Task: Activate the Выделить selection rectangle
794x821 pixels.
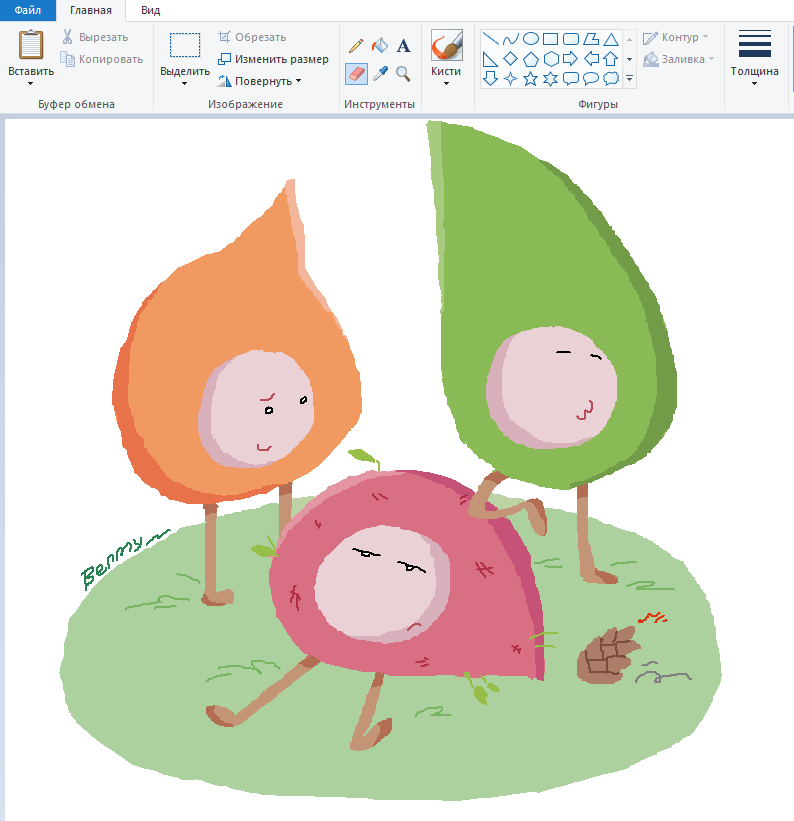Action: [x=185, y=45]
